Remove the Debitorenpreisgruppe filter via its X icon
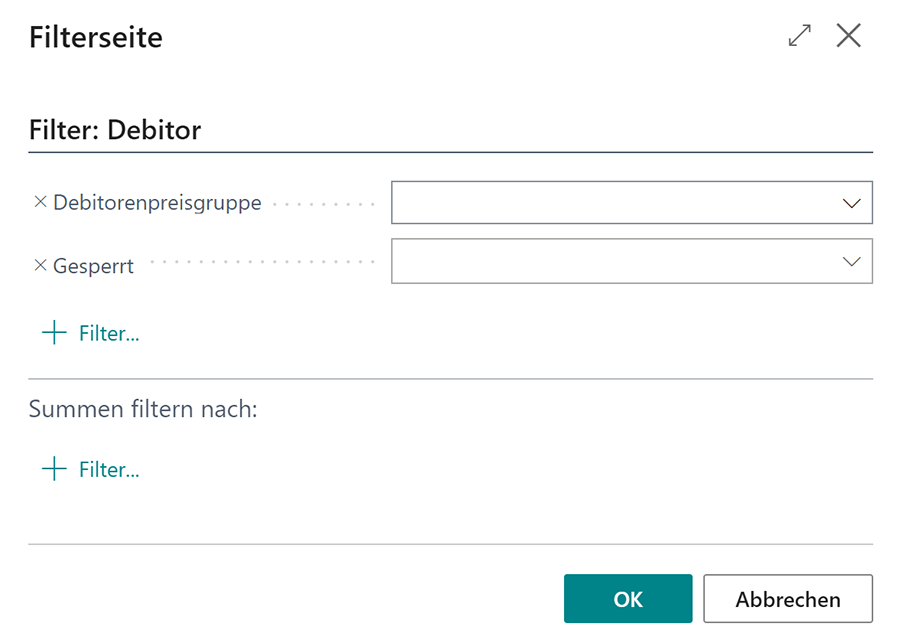This screenshot has height=643, width=900. click(x=38, y=202)
